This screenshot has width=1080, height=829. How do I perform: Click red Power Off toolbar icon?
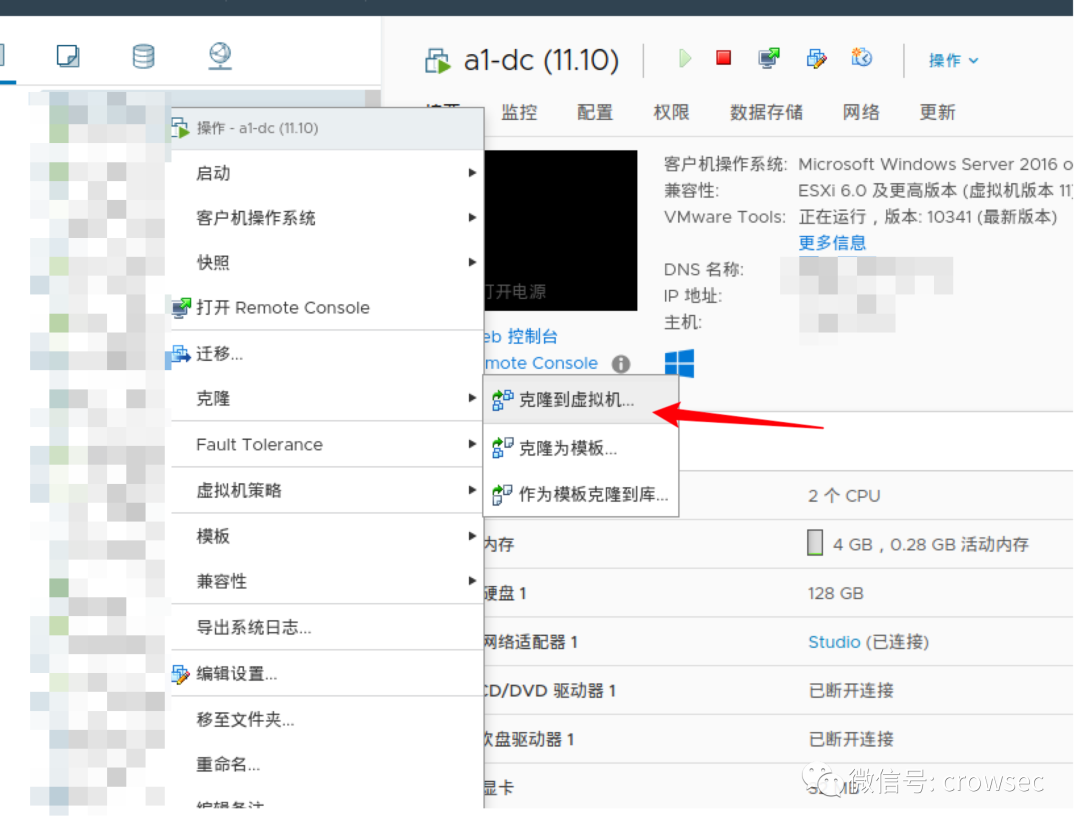pos(723,58)
